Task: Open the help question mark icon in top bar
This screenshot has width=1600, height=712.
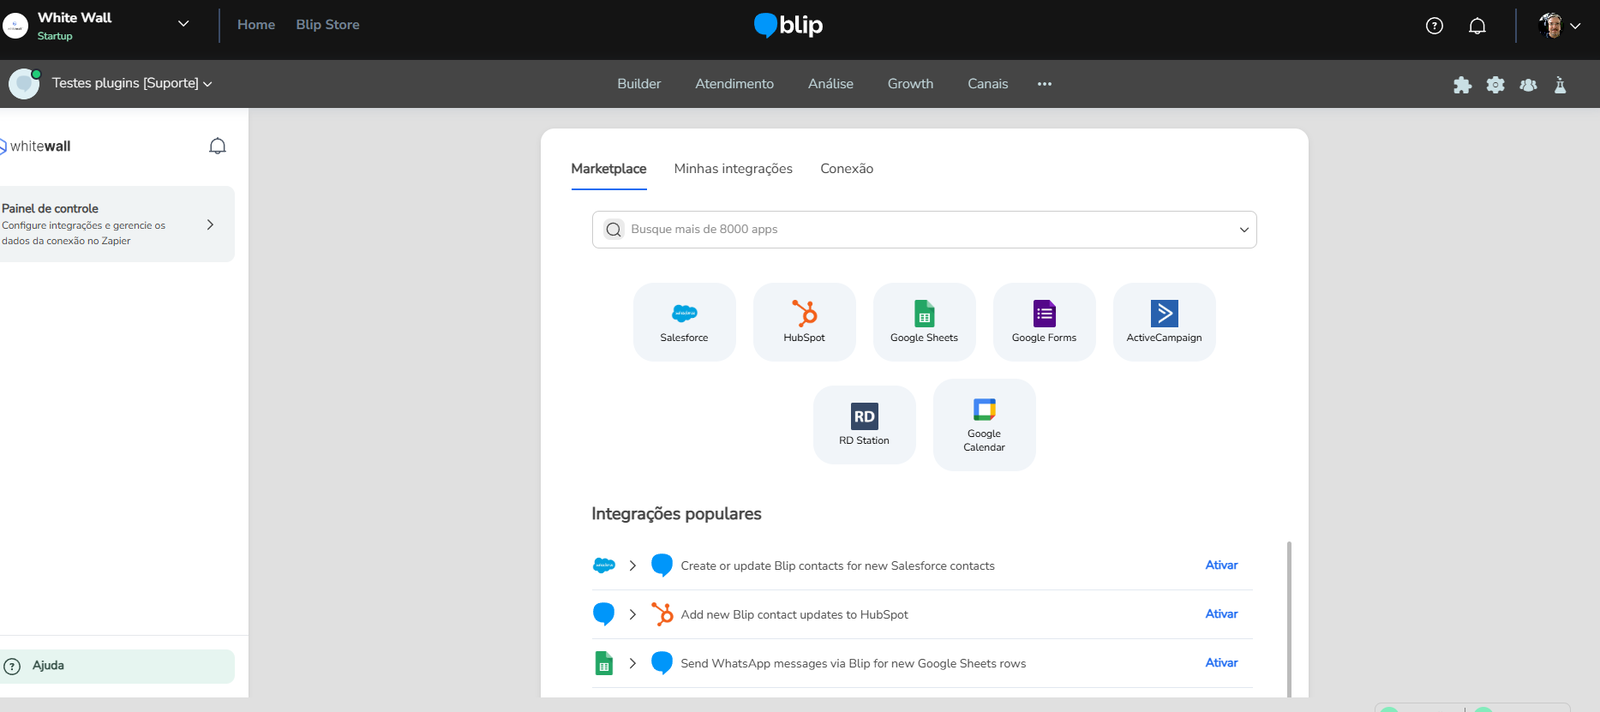Action: 1434,26
